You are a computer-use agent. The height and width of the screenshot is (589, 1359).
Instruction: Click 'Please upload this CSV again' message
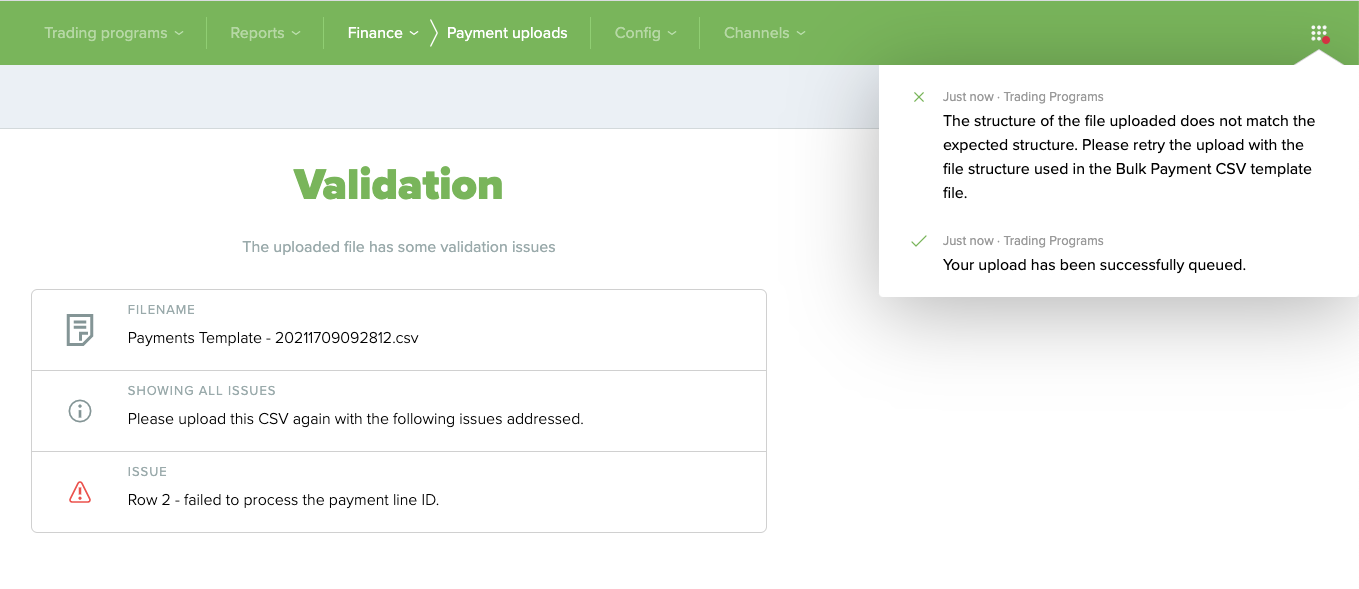(355, 419)
